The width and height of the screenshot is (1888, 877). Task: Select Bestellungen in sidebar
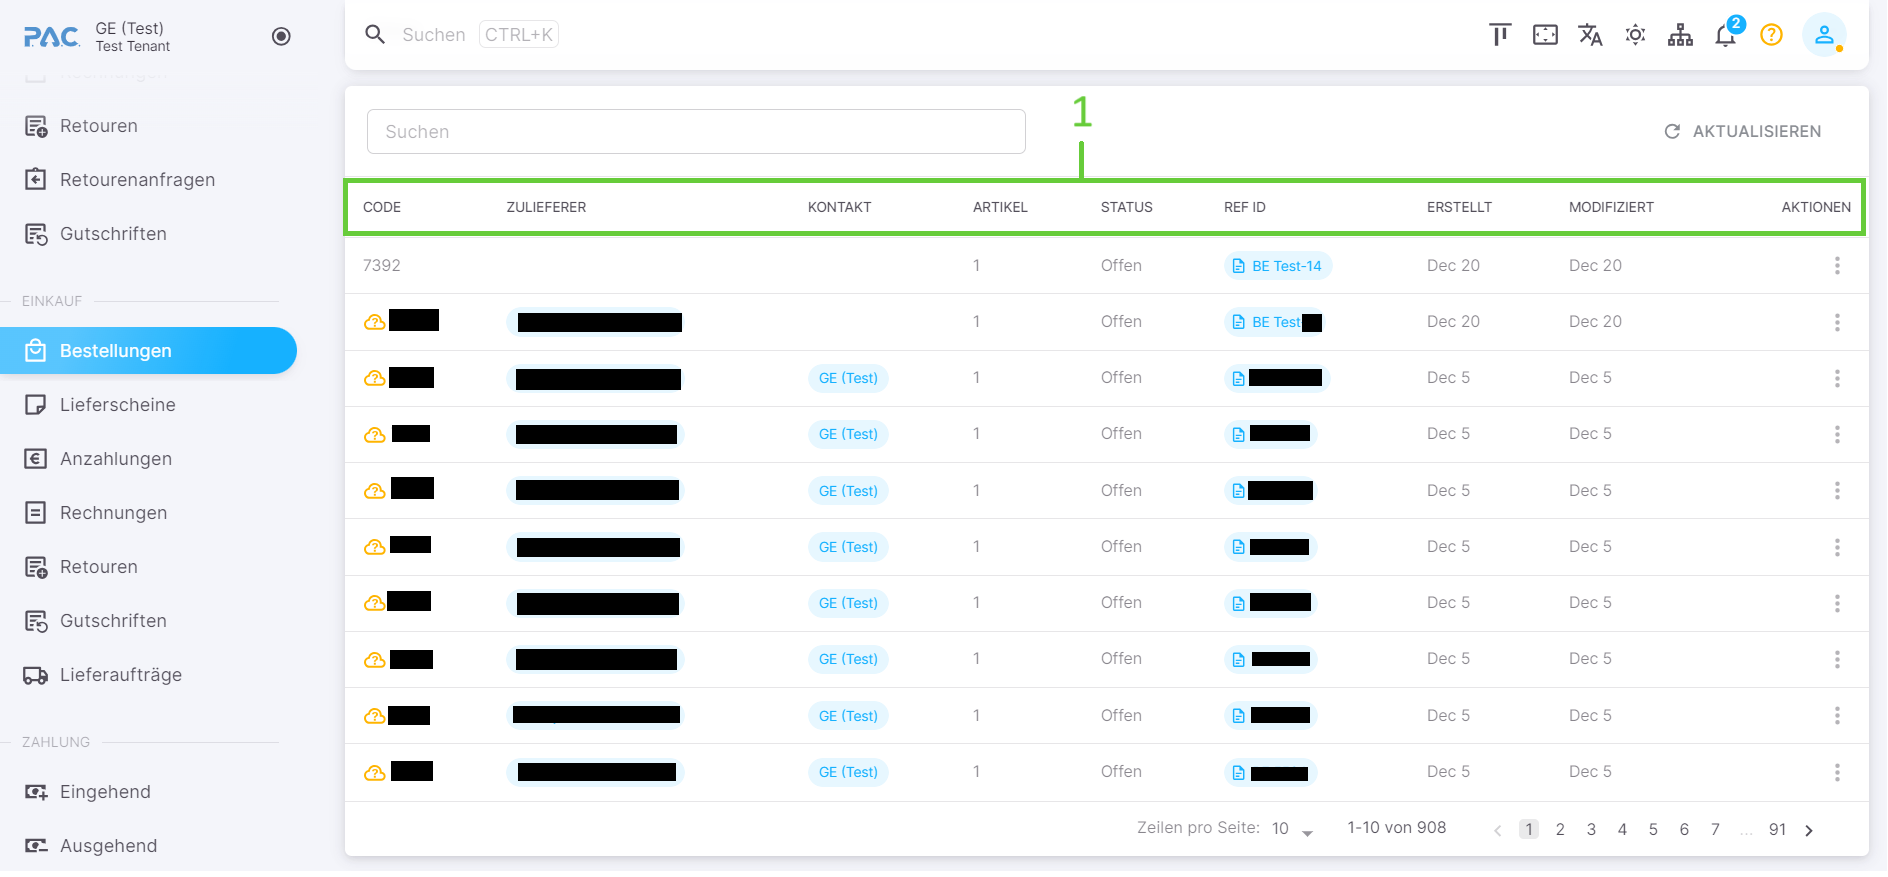(x=148, y=351)
